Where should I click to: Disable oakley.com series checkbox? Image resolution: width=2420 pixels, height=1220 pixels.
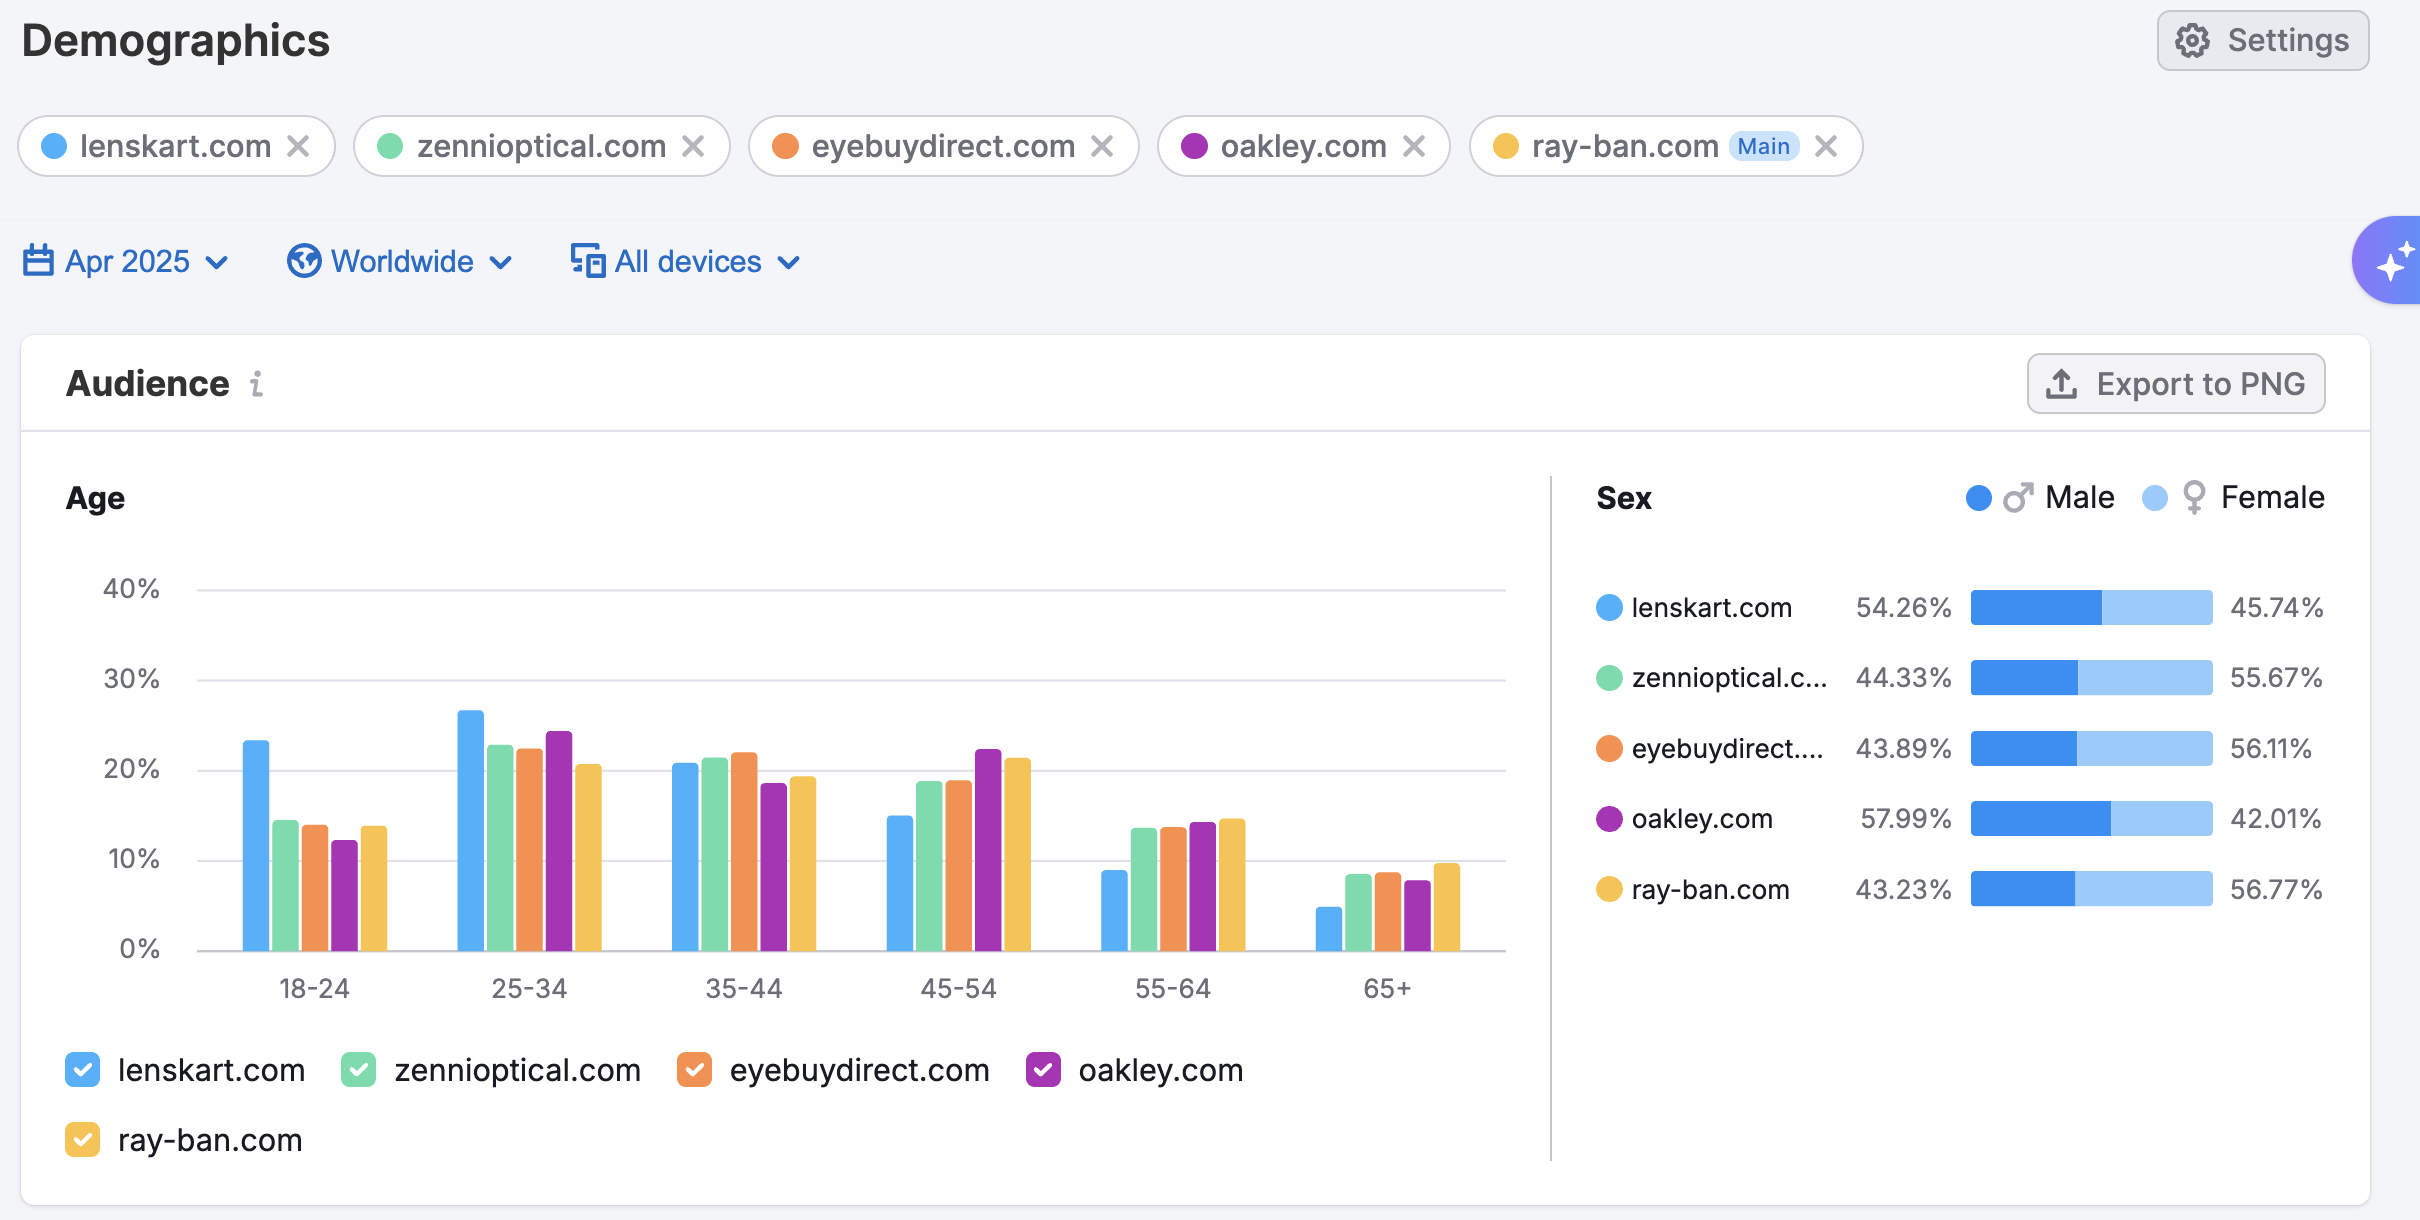1043,1070
